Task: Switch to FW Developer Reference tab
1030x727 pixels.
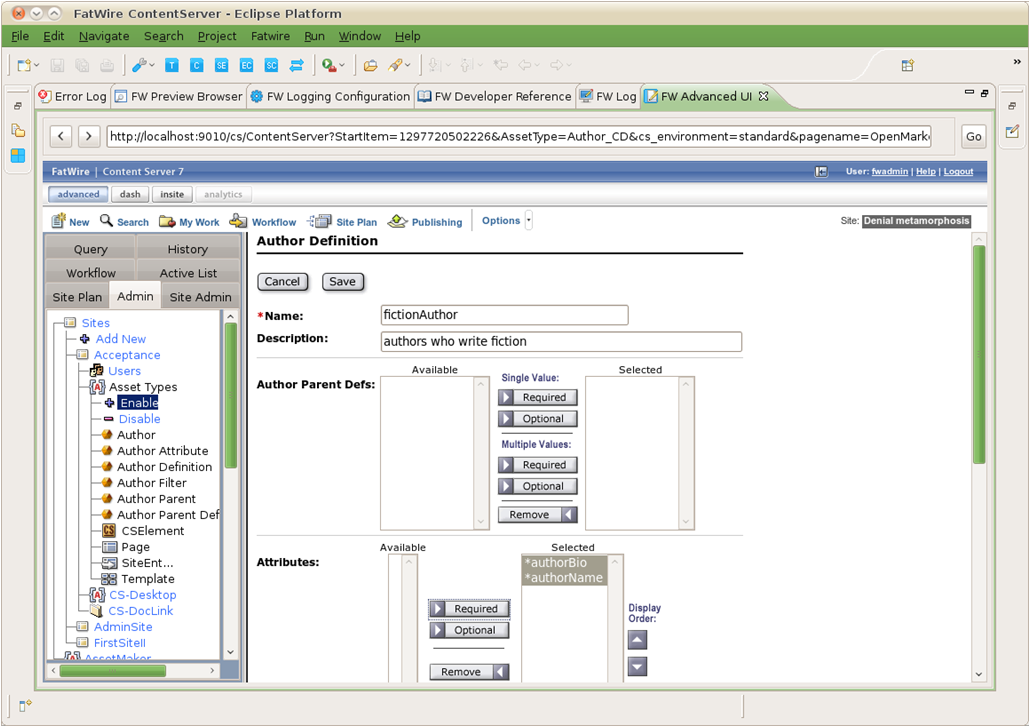Action: pos(495,97)
